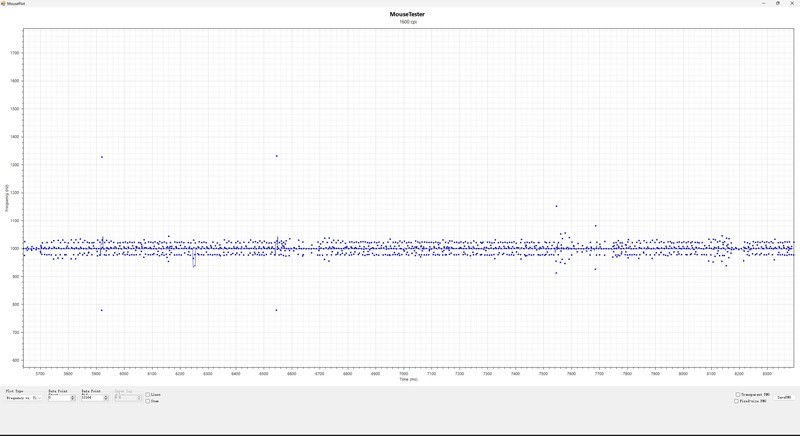Click the outlier point near 1330 Hz at 6560 ms
The image size is (800, 436).
(x=277, y=156)
